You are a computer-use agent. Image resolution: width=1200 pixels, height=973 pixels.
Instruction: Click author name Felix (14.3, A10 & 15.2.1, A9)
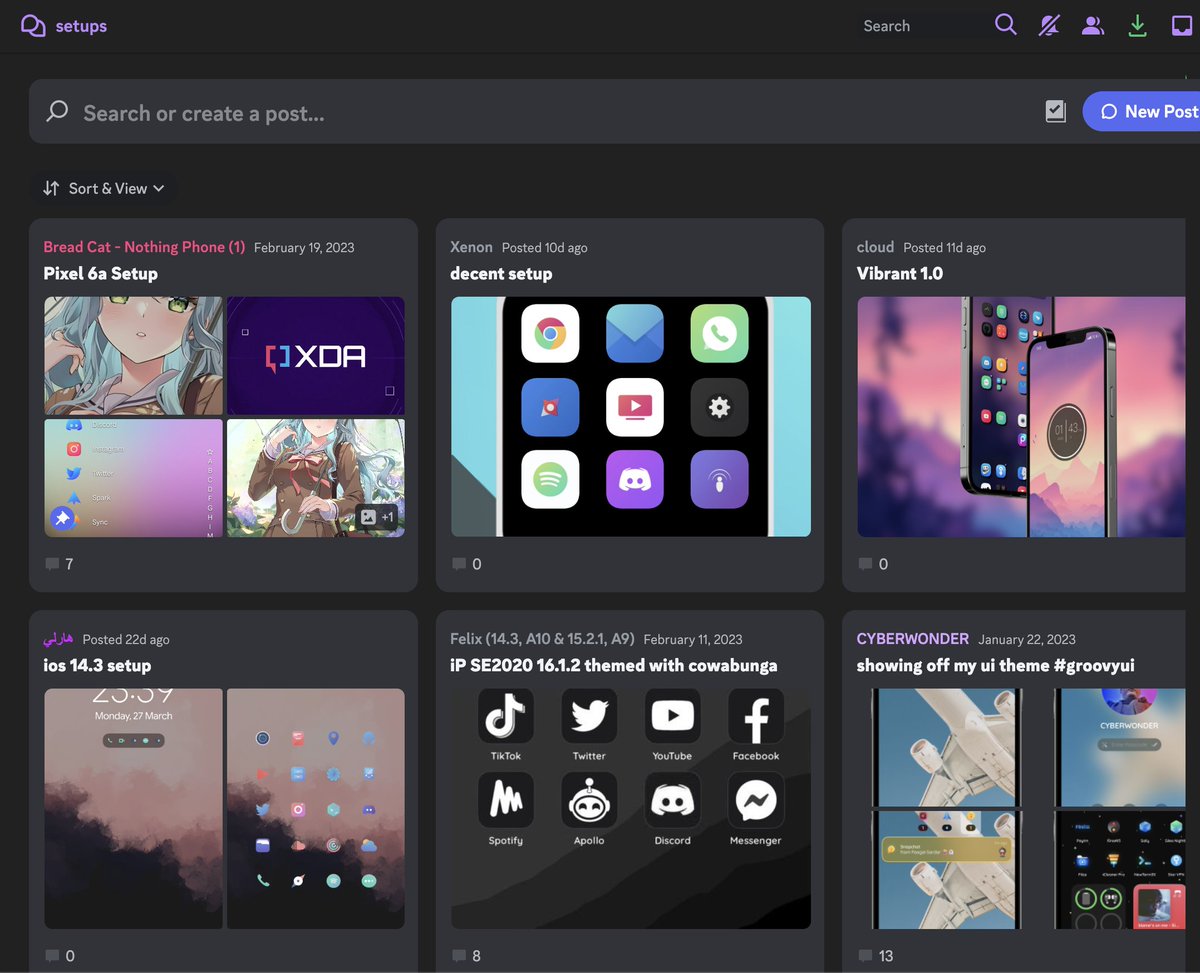pos(542,639)
